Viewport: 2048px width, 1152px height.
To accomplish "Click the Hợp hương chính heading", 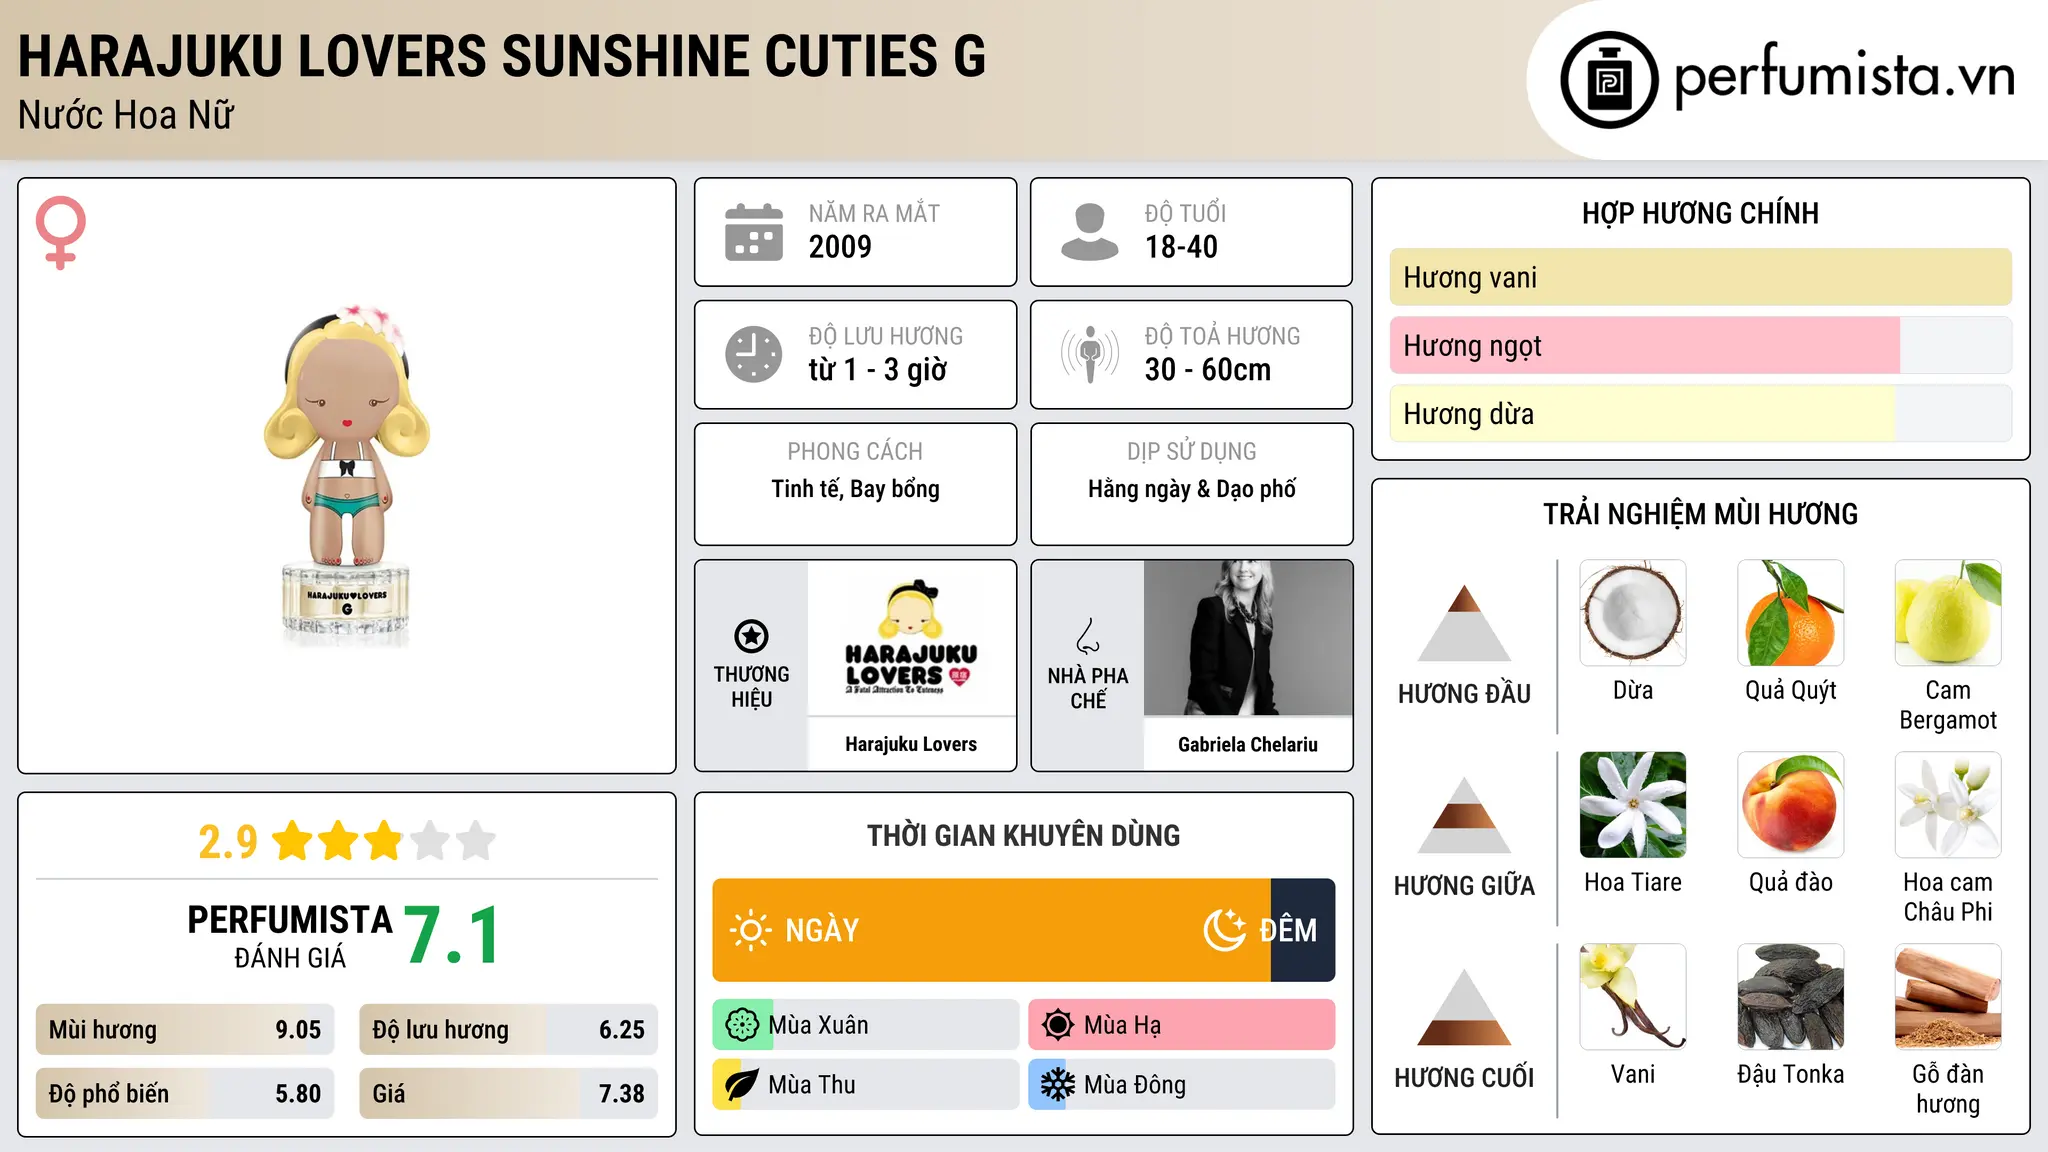I will (1700, 213).
